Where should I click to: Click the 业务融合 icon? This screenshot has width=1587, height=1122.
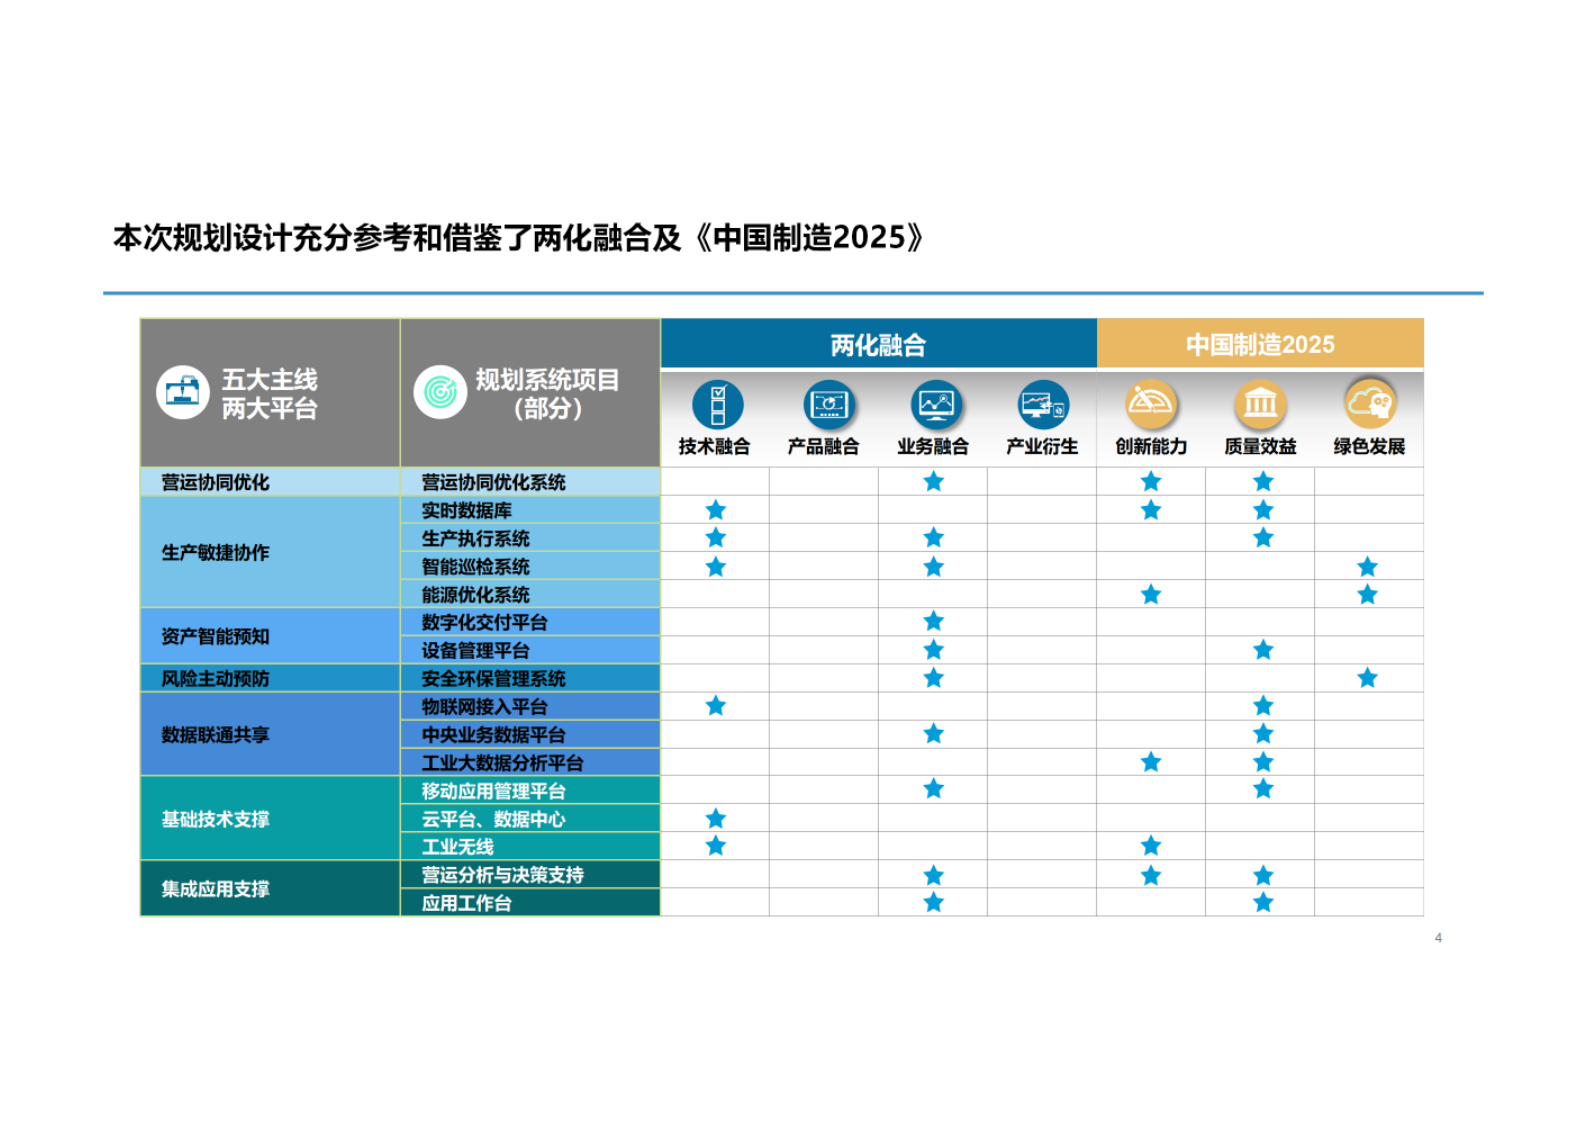[935, 405]
